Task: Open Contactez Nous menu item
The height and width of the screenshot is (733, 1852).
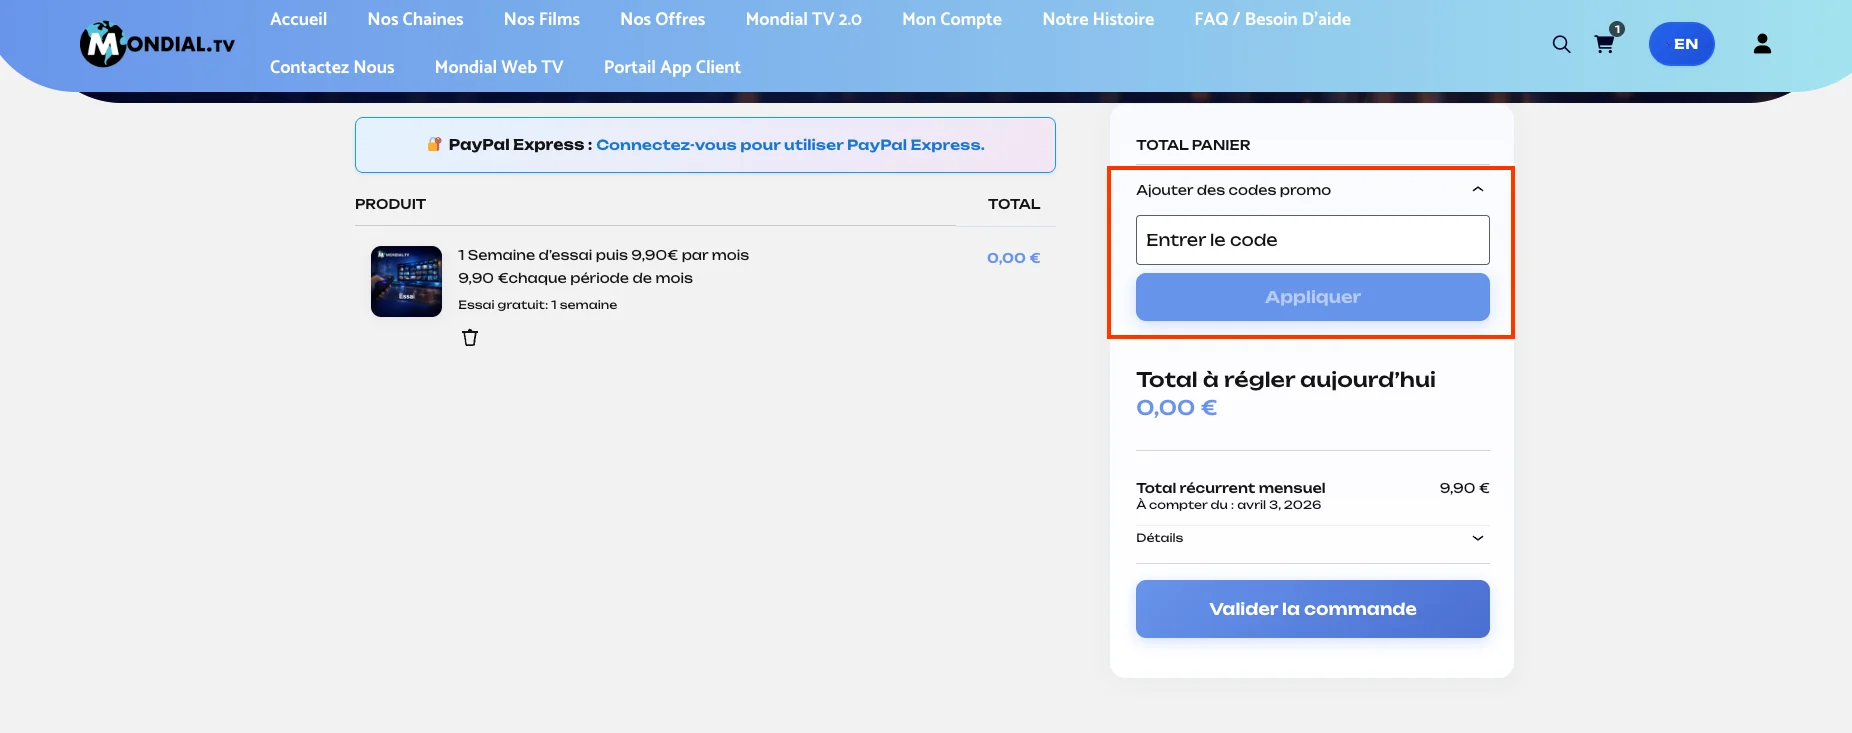Action: coord(332,67)
